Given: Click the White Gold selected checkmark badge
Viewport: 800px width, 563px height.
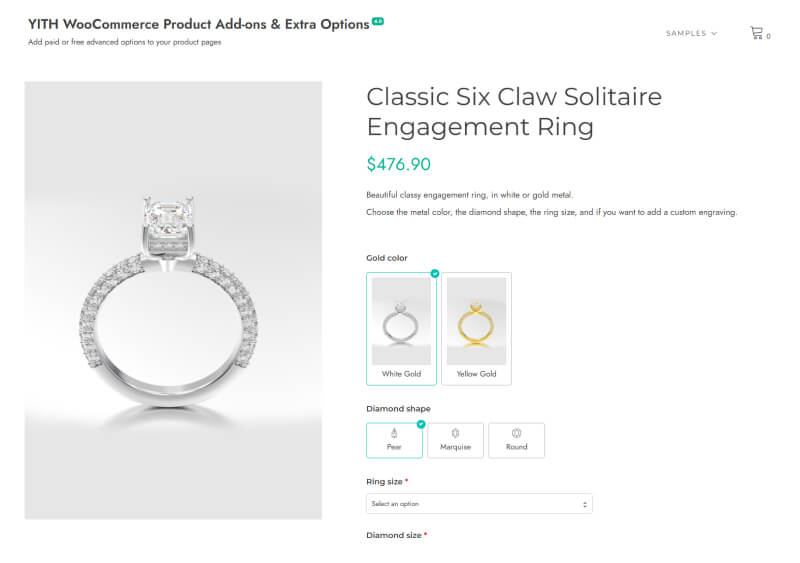Looking at the screenshot, I should 434,273.
